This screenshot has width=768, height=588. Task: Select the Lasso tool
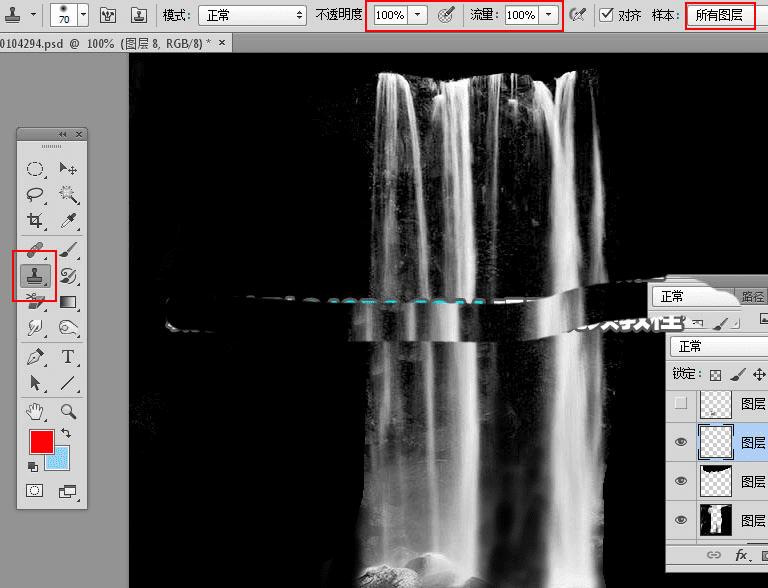(x=35, y=195)
